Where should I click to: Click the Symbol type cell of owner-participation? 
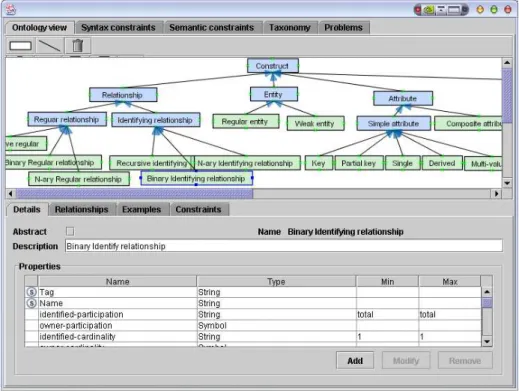276,325
